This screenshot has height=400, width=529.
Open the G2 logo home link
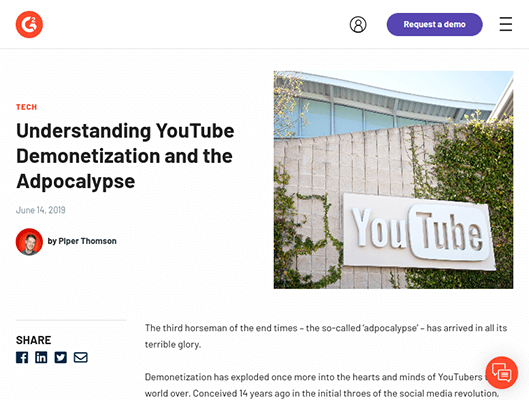(x=29, y=25)
